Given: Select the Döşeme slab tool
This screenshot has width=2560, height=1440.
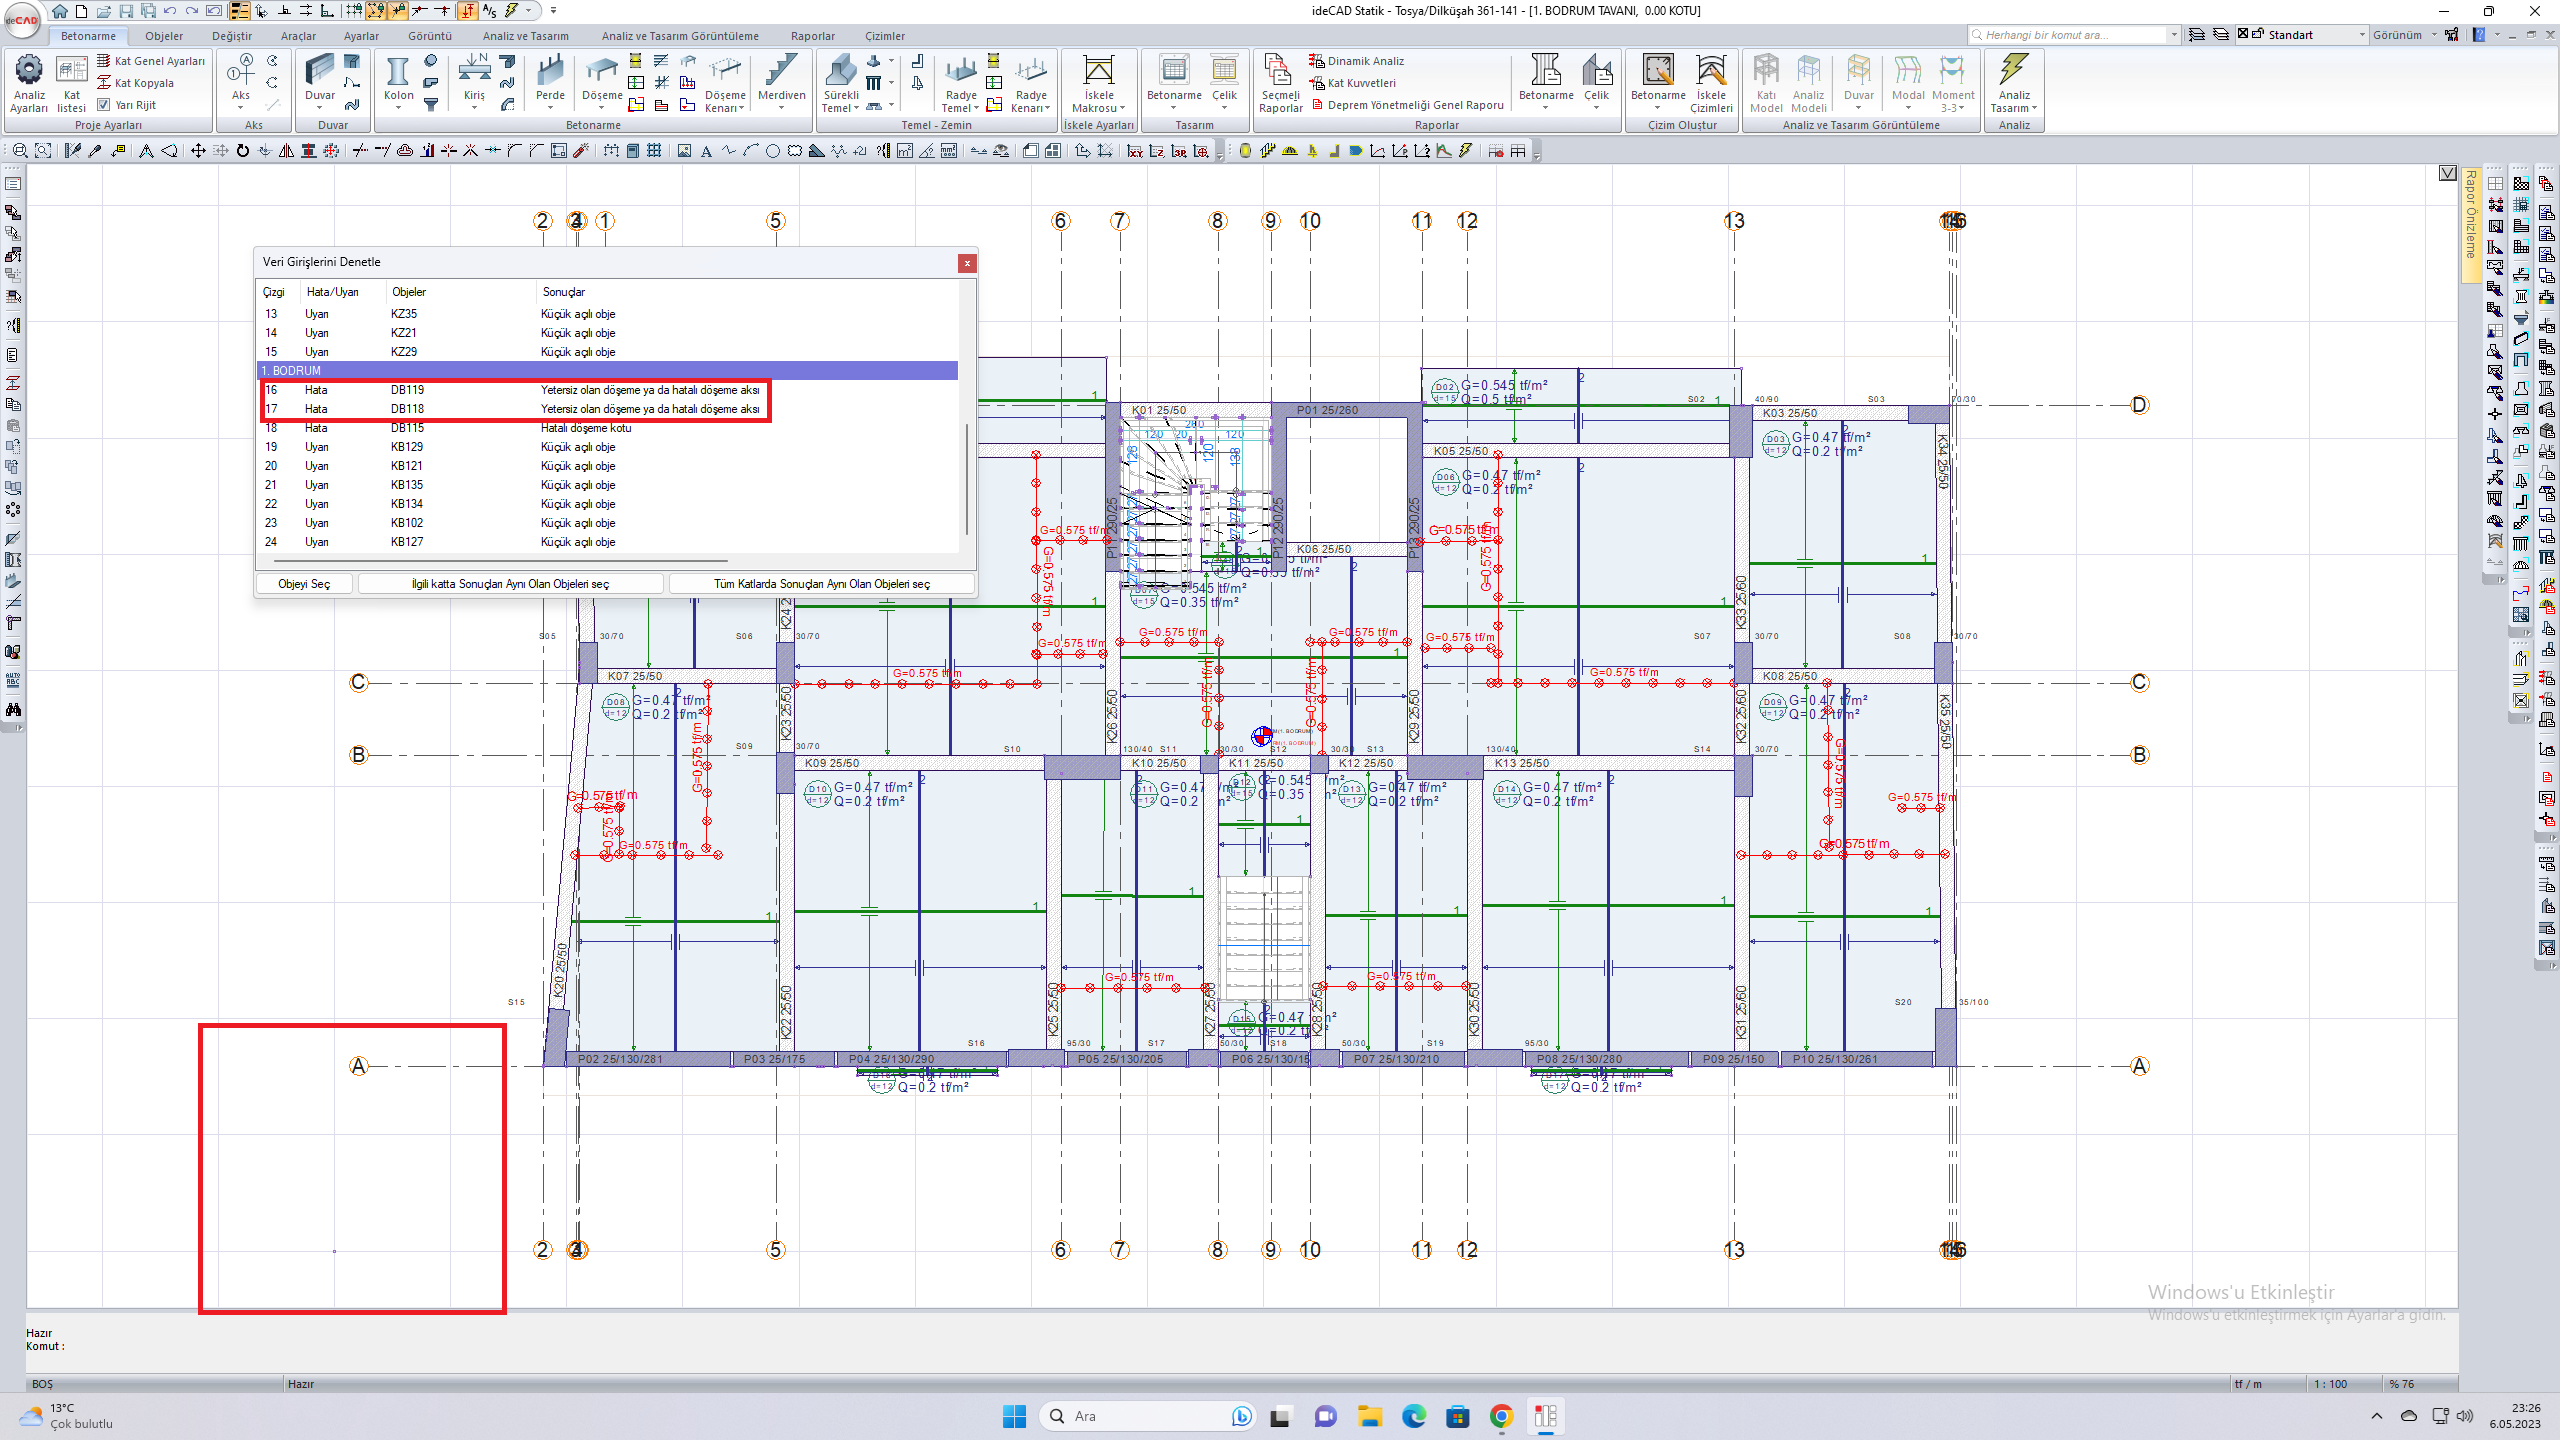Looking at the screenshot, I should (602, 80).
